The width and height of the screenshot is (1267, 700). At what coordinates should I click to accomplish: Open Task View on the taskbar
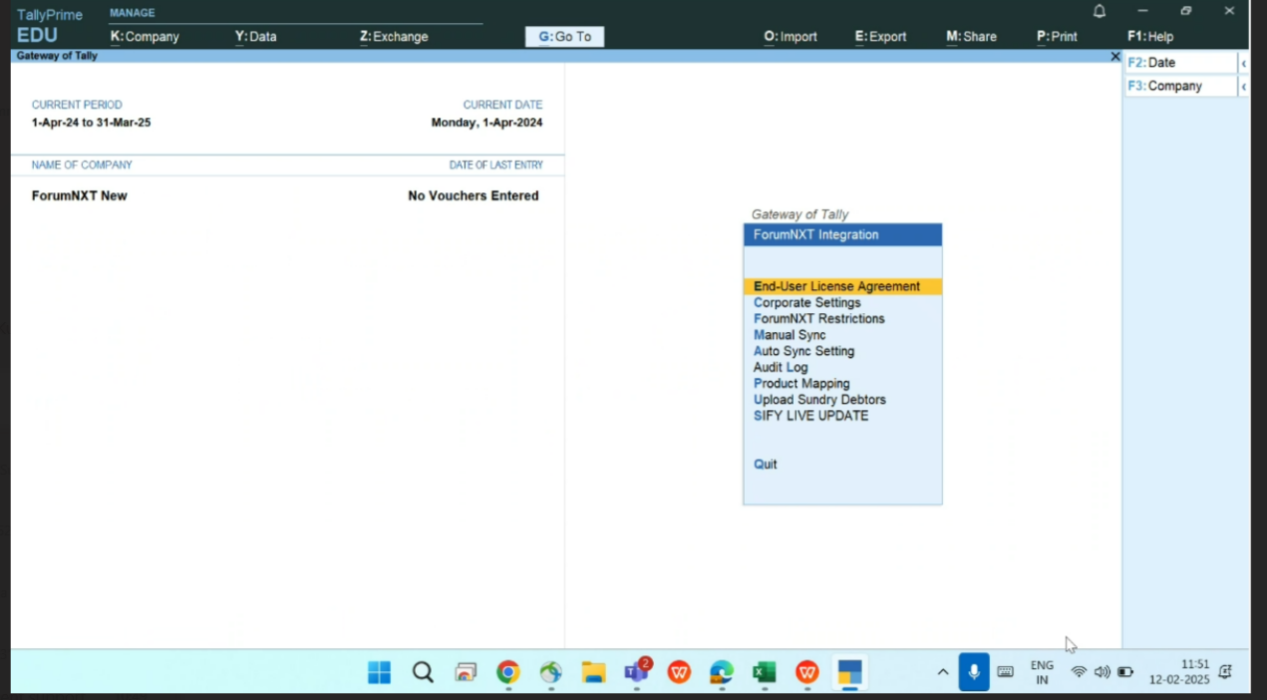466,673
